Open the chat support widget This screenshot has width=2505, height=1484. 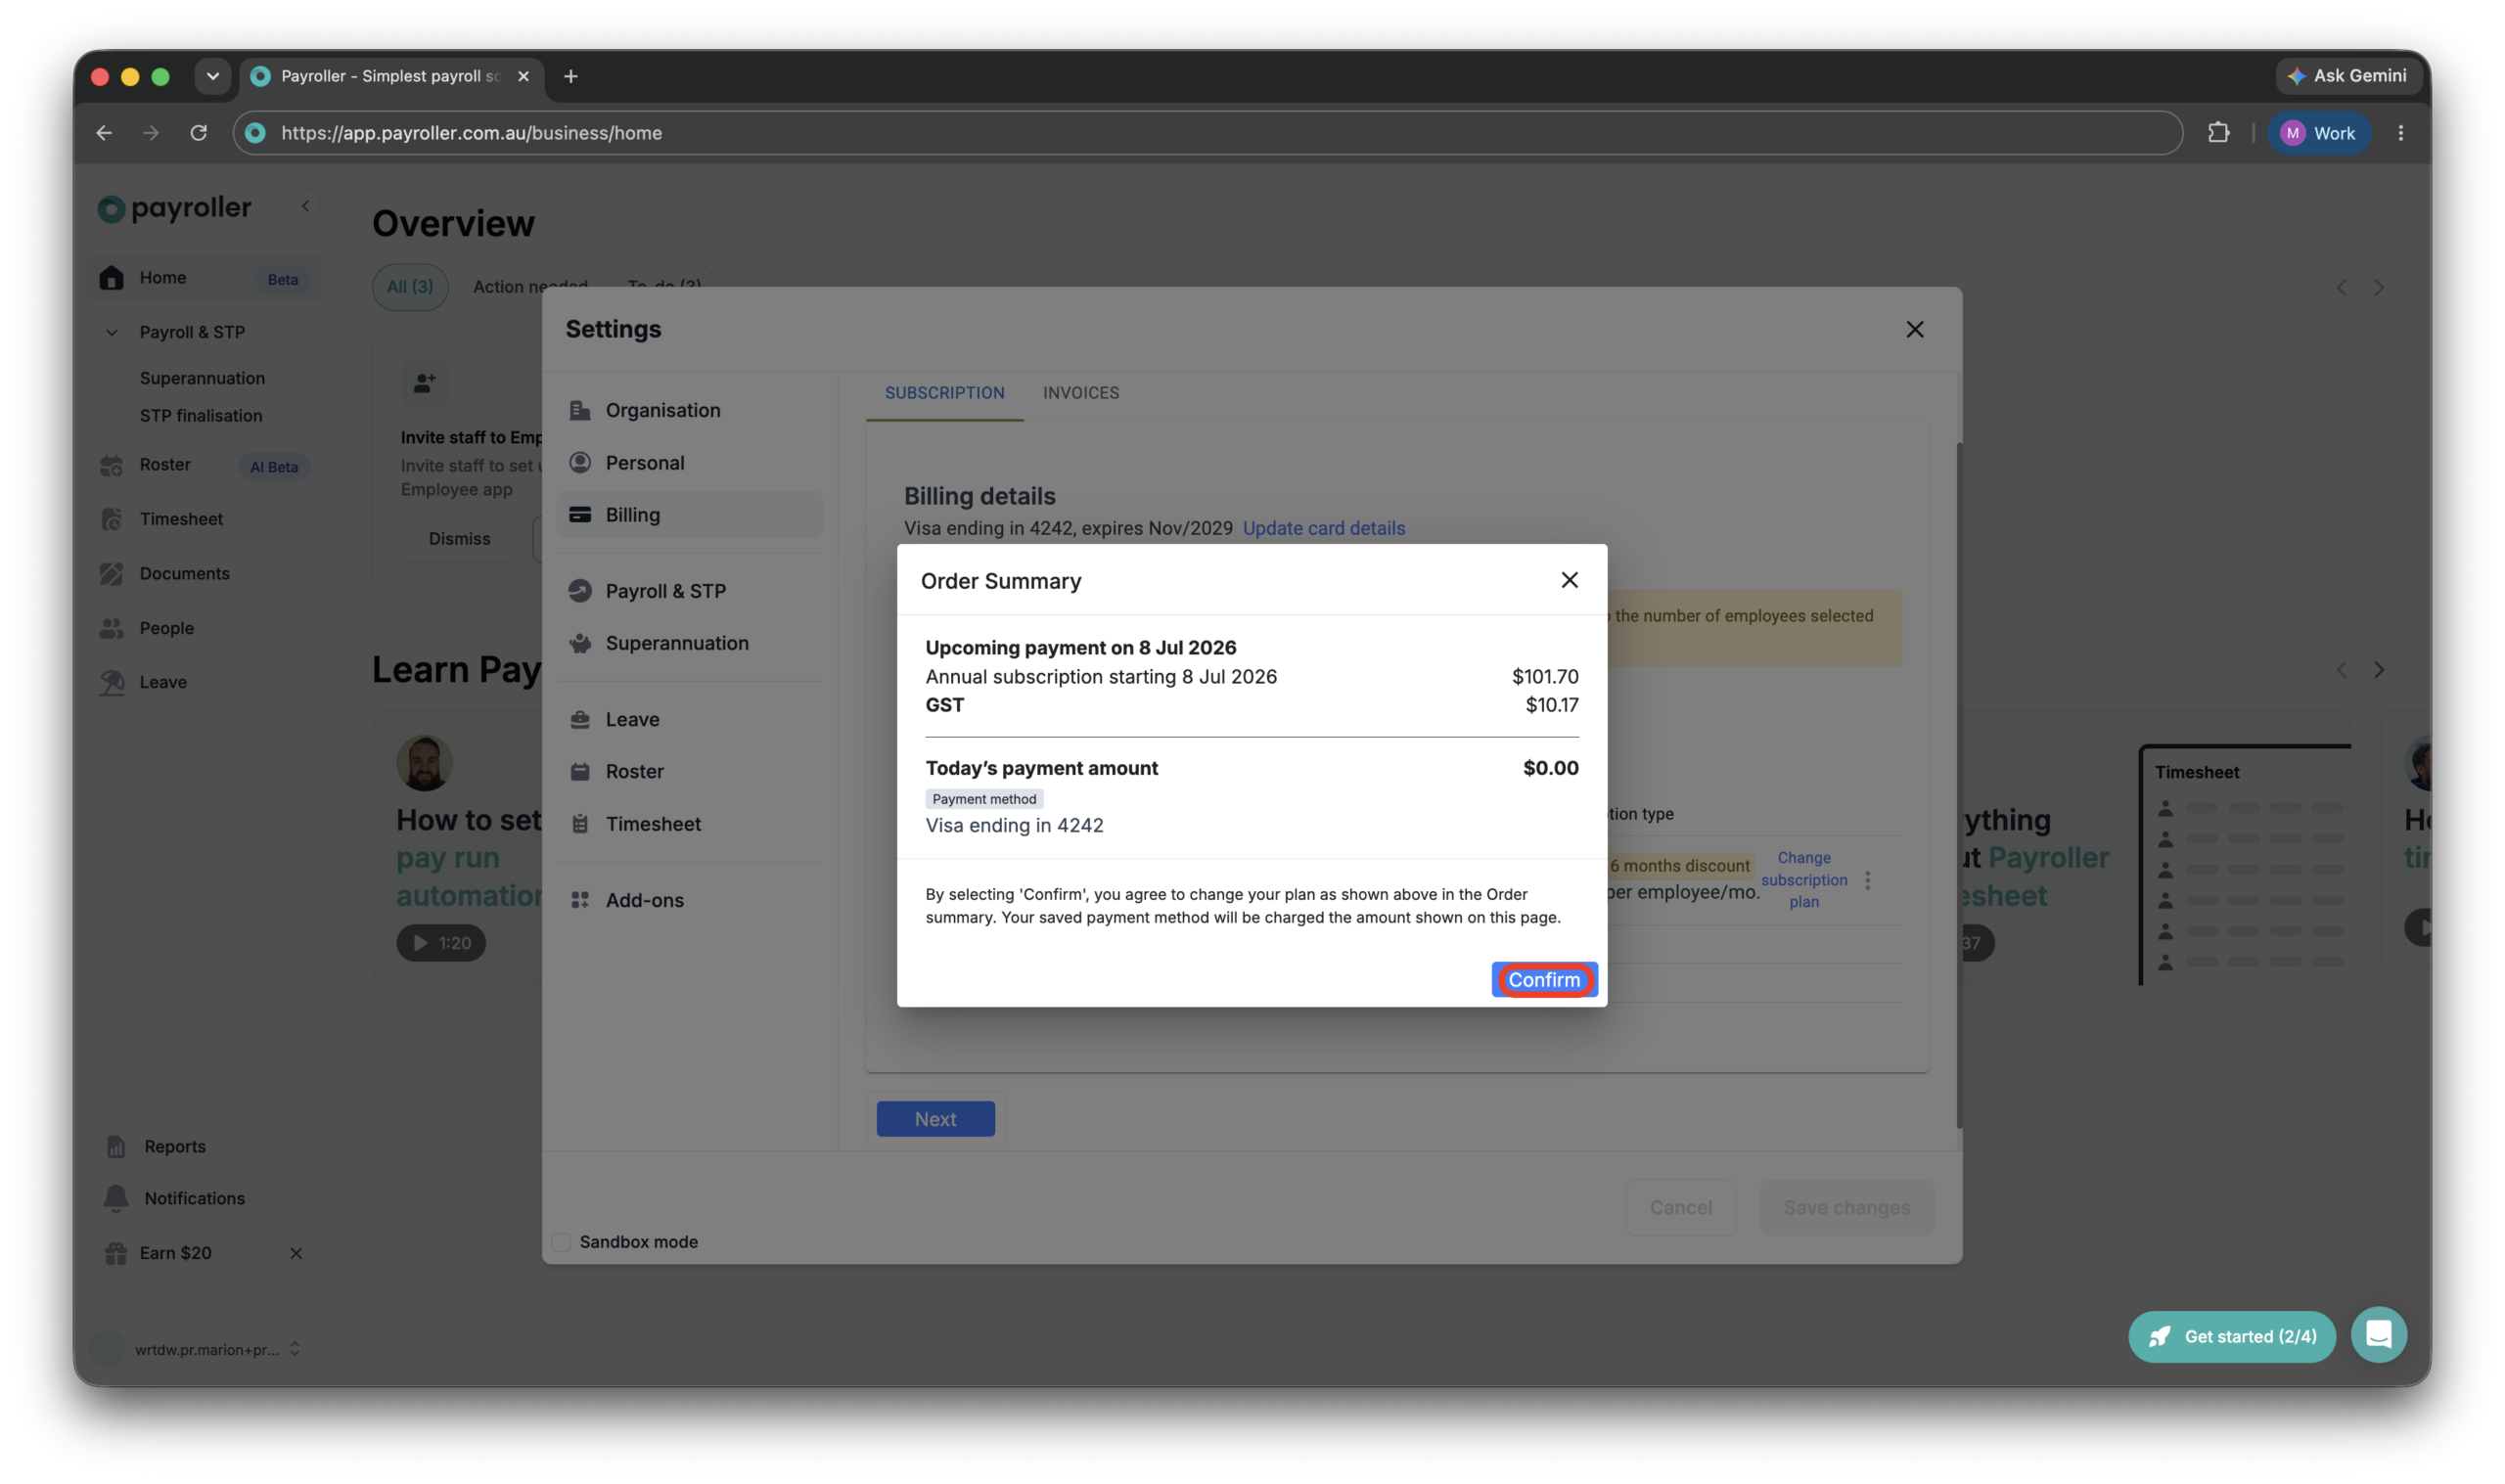tap(2377, 1333)
